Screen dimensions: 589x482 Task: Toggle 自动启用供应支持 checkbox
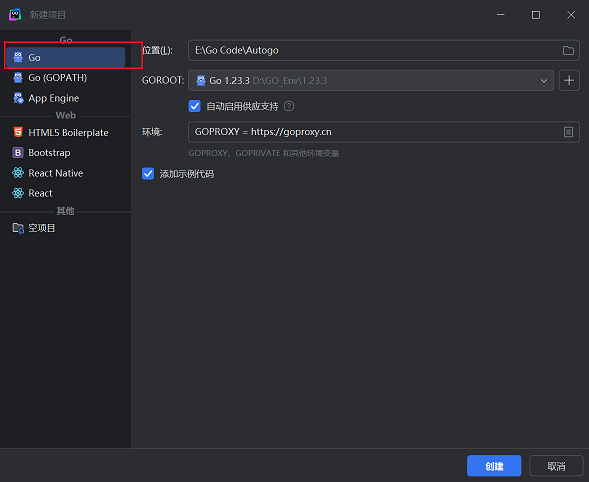[x=195, y=106]
